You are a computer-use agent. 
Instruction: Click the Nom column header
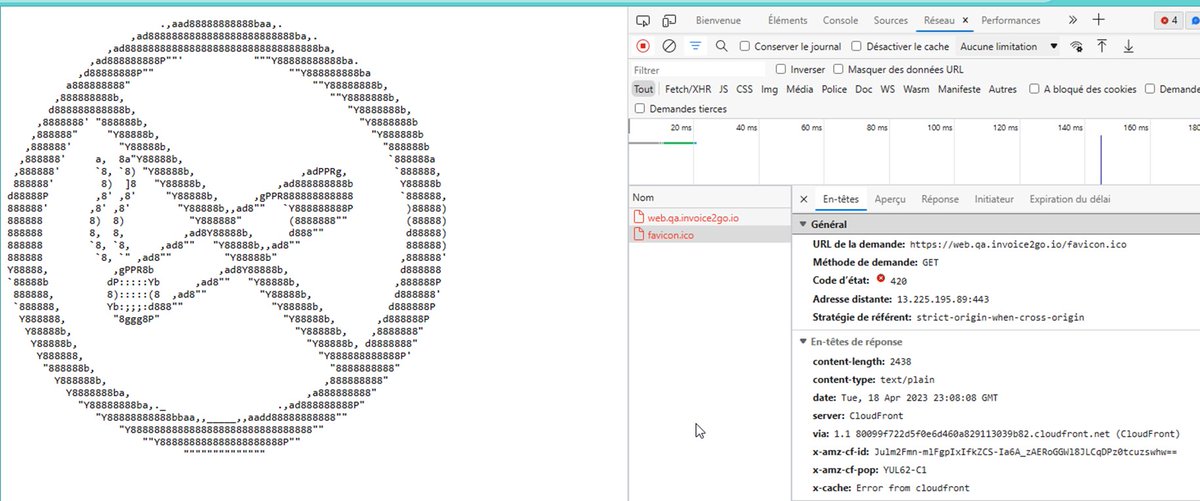click(x=710, y=198)
